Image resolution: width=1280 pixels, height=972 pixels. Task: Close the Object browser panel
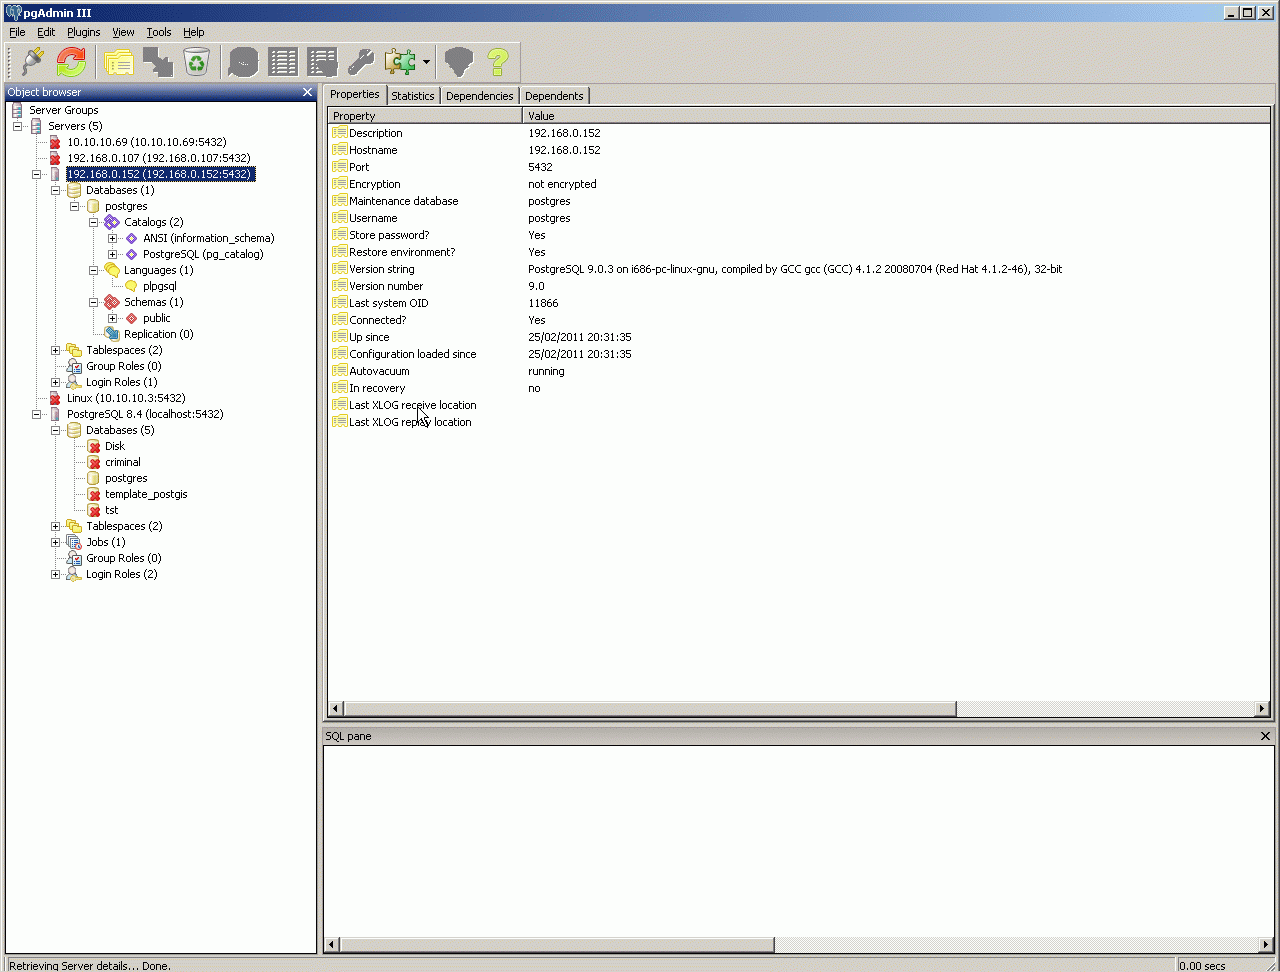[x=308, y=92]
